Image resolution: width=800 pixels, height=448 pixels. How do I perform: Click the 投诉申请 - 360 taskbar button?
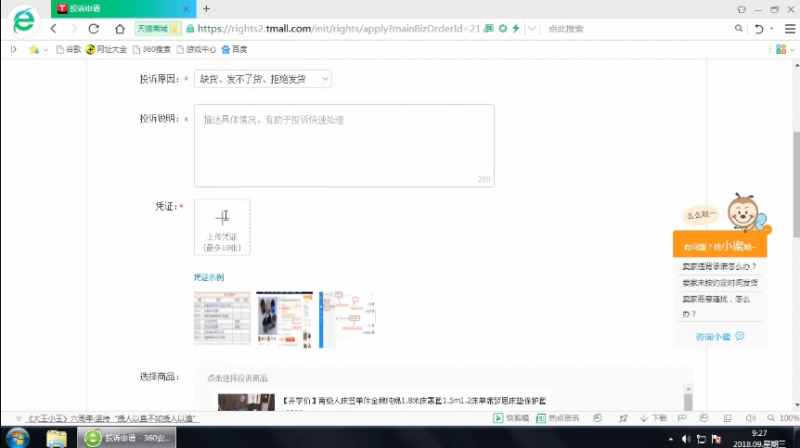pyautogui.click(x=127, y=438)
